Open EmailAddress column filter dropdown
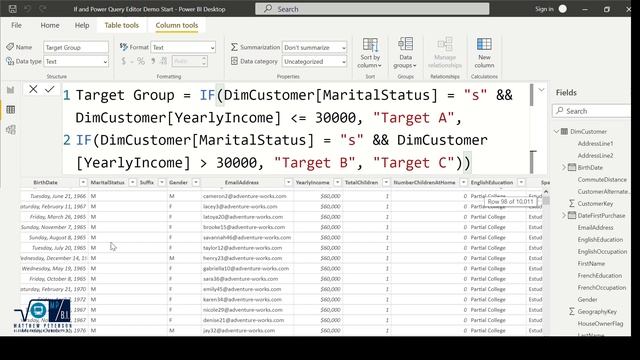 [288, 182]
